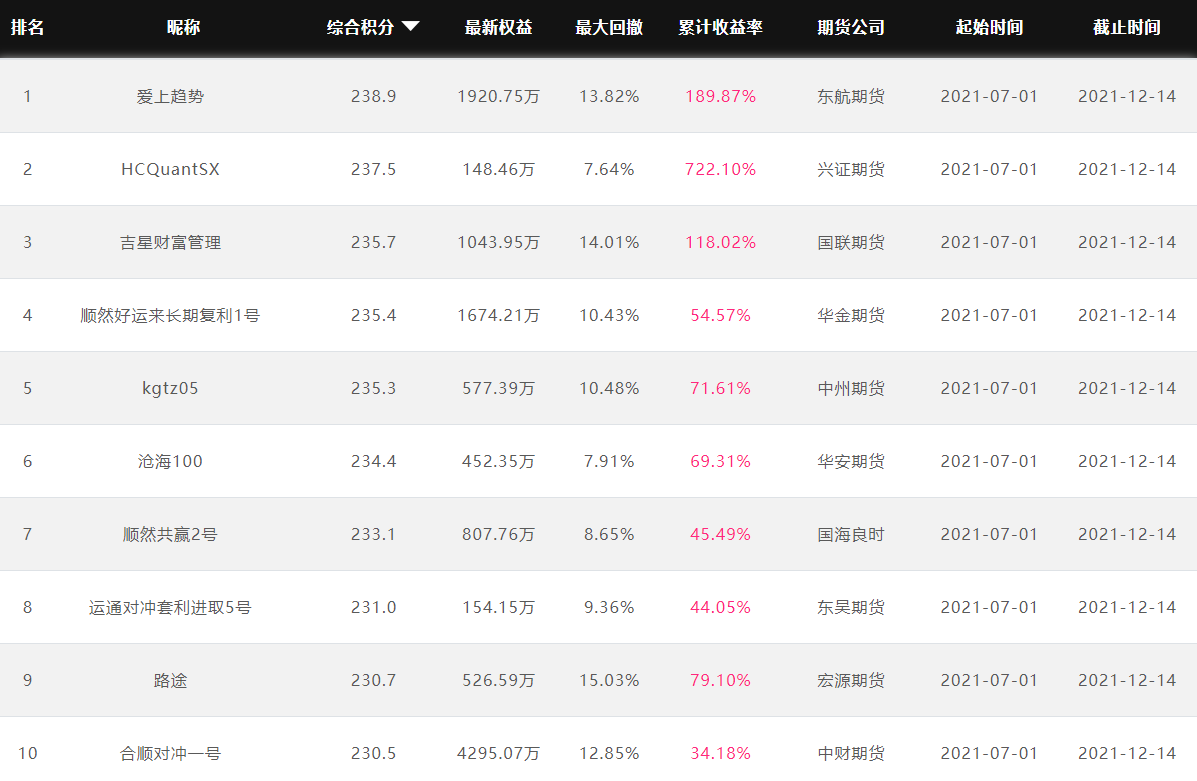Click score value 235.7
This screenshot has height=781, width=1197.
point(373,242)
